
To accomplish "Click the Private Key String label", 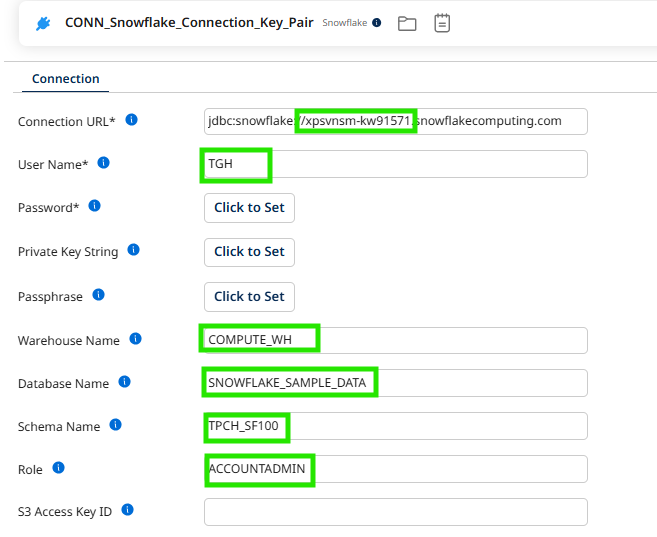I will [68, 252].
